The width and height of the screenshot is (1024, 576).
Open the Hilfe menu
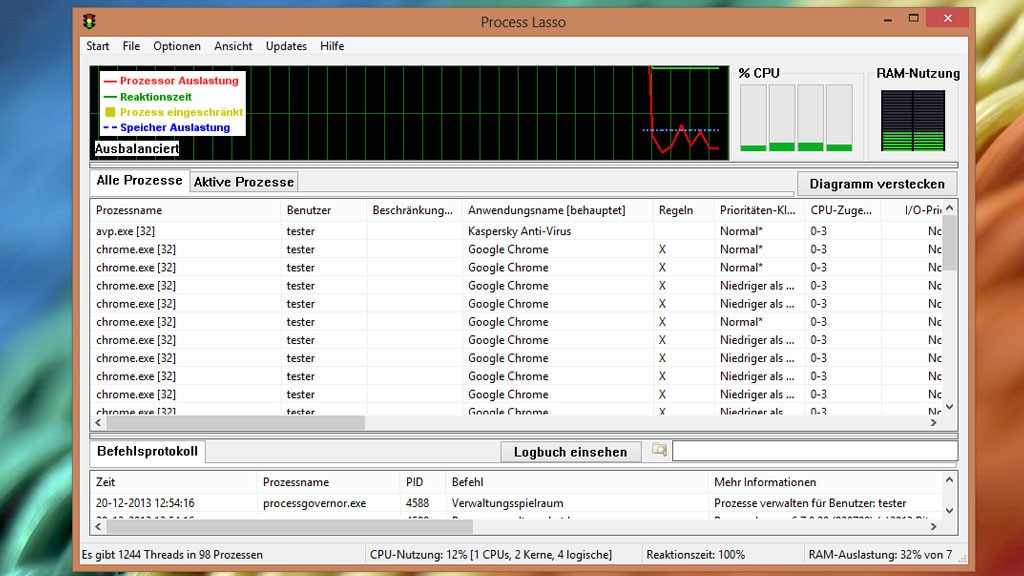(332, 46)
